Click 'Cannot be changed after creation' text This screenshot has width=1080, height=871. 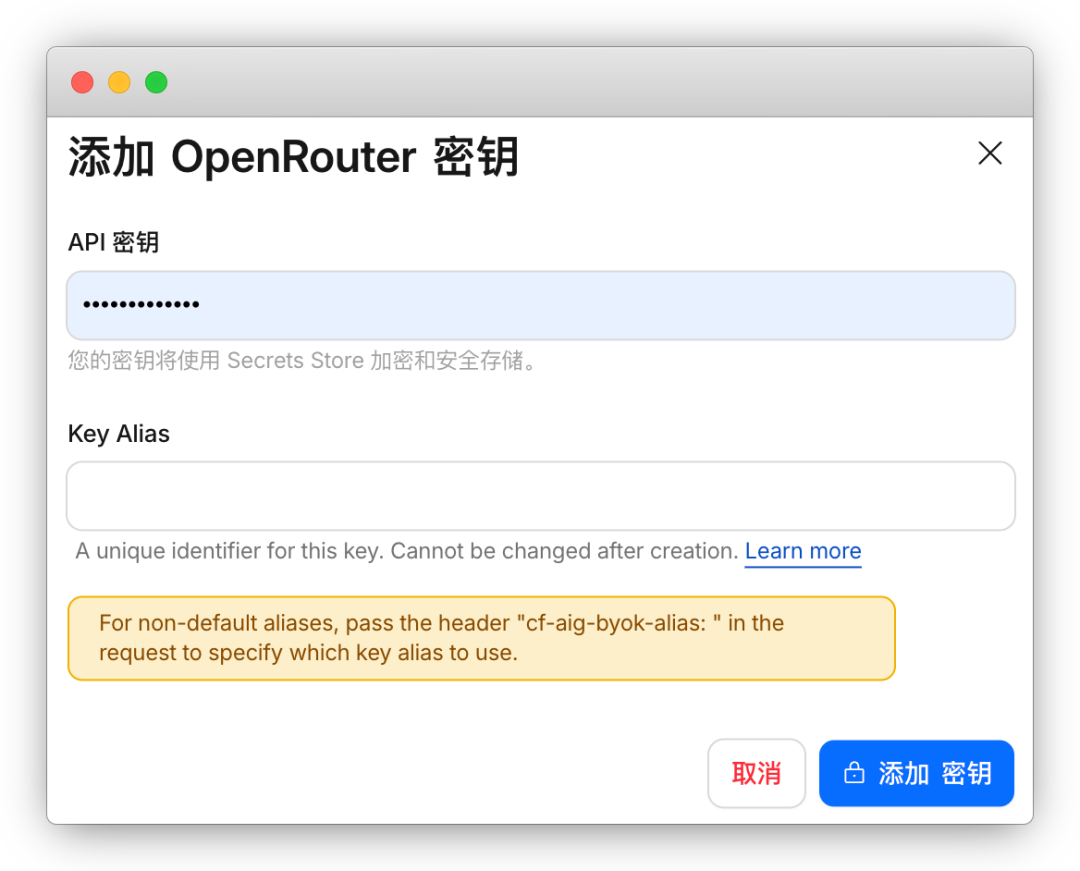coord(564,551)
